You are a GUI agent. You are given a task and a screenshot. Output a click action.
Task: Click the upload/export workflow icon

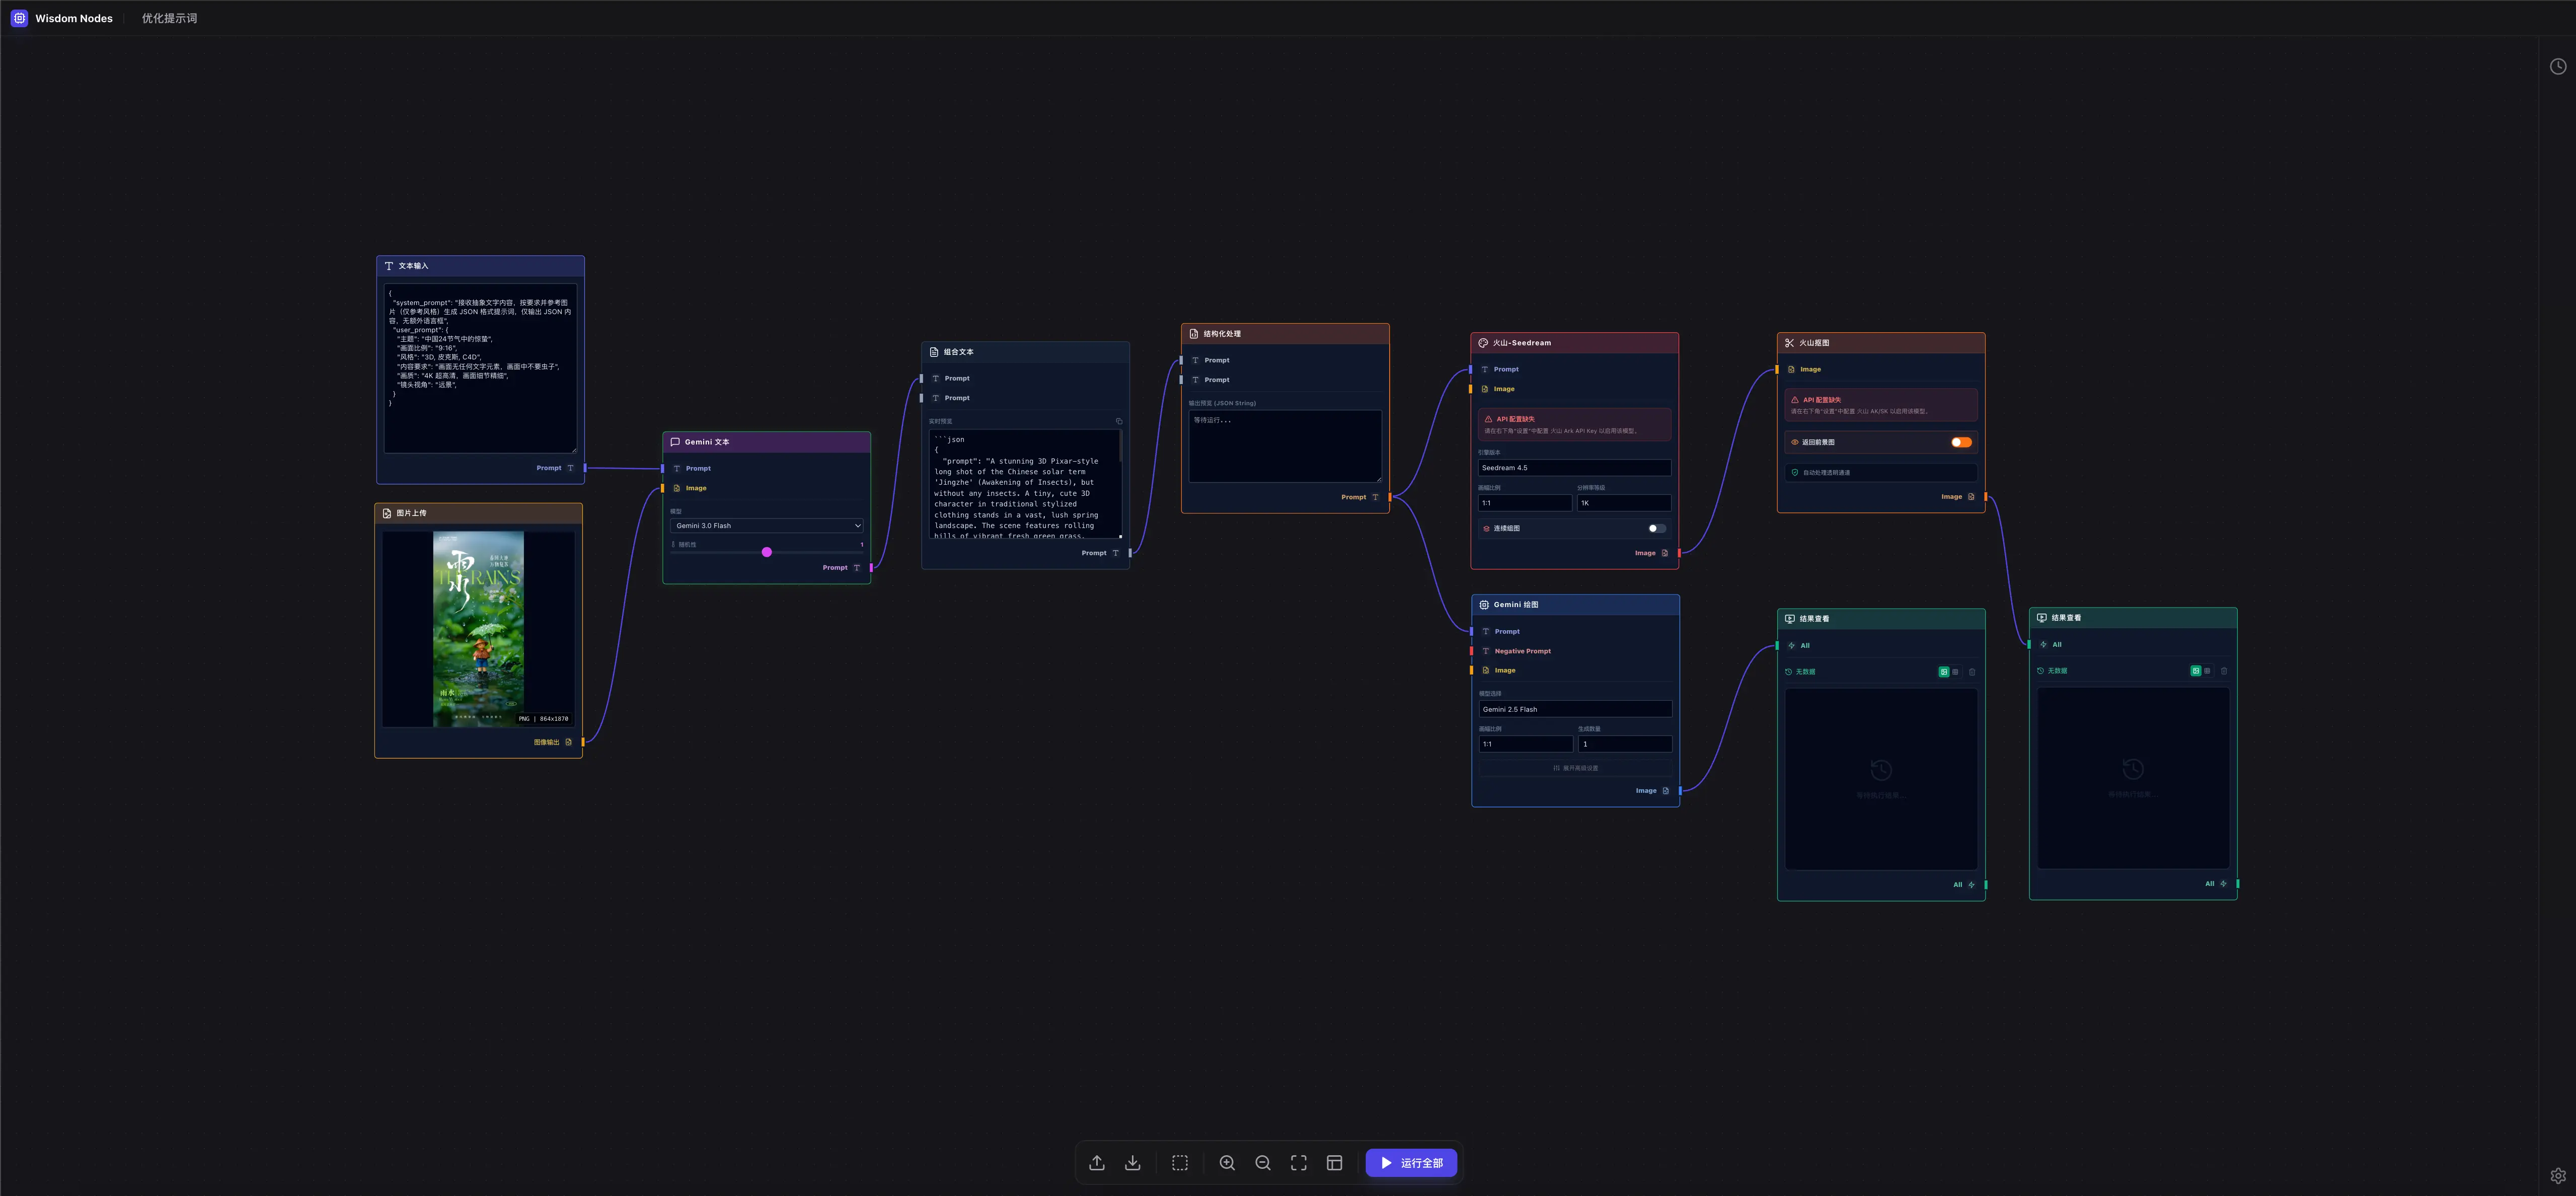[x=1097, y=1162]
